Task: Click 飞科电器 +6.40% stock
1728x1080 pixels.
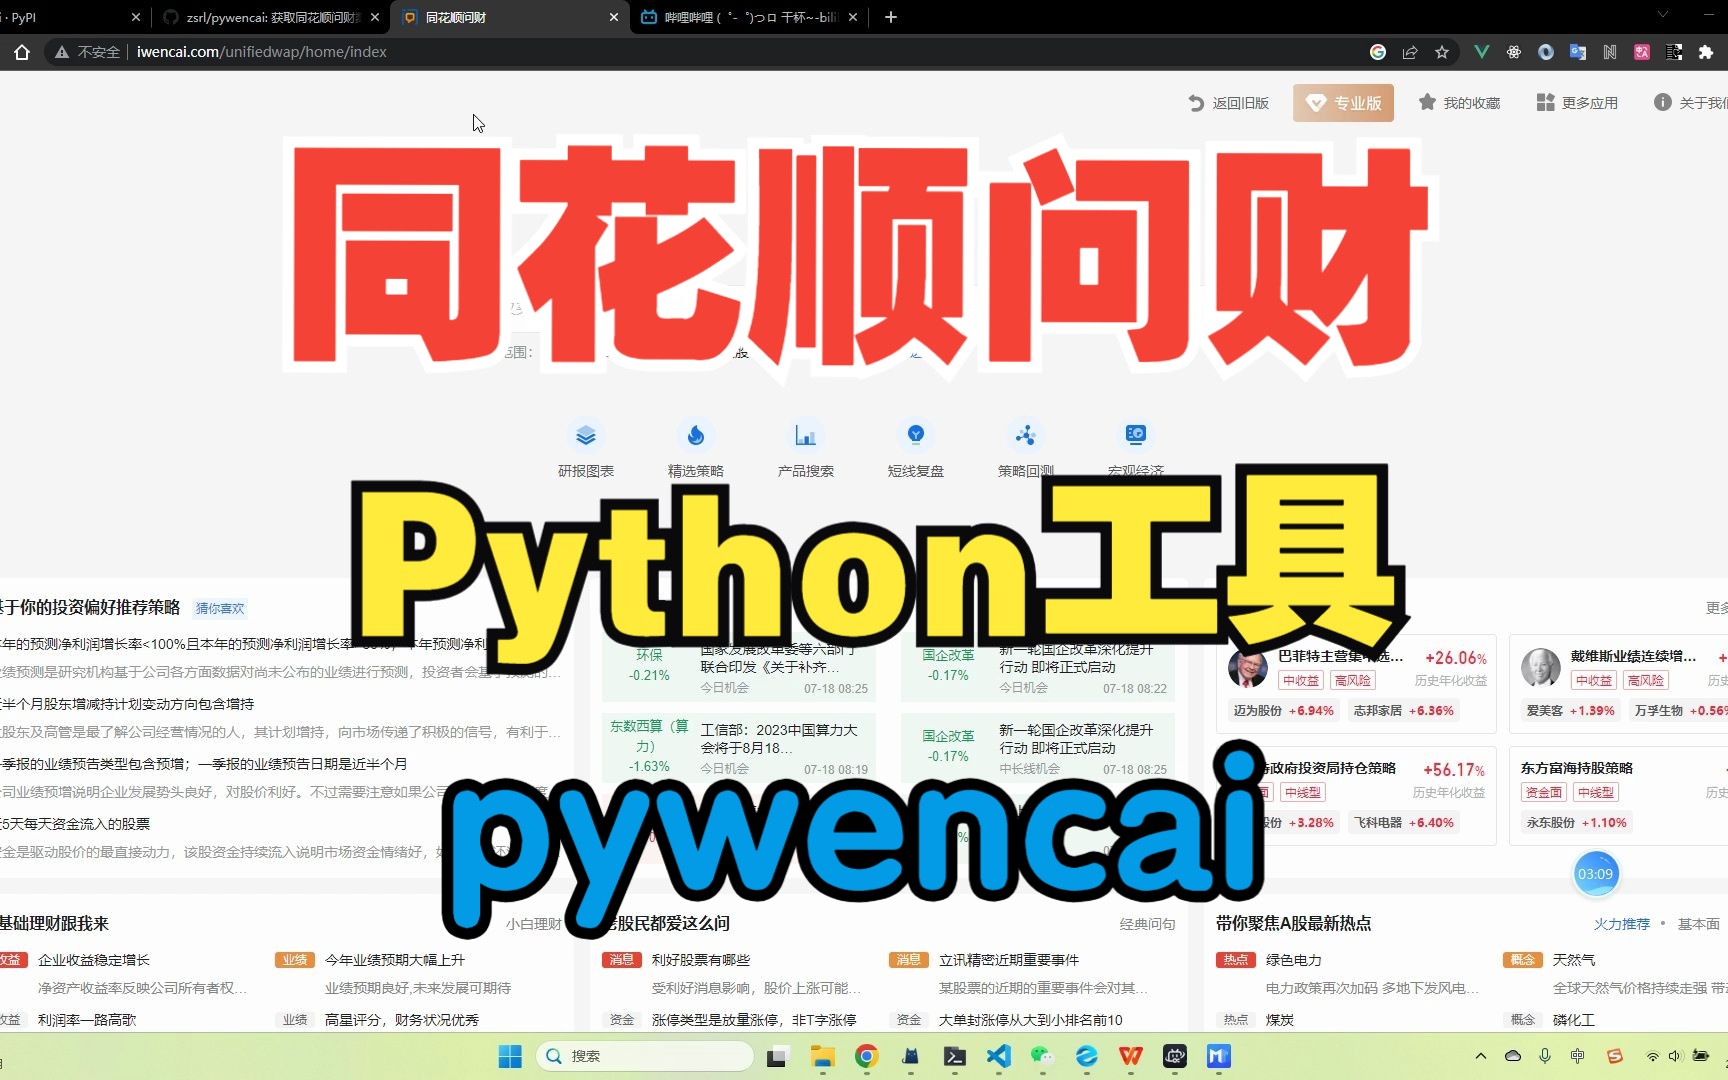Action: [1404, 823]
